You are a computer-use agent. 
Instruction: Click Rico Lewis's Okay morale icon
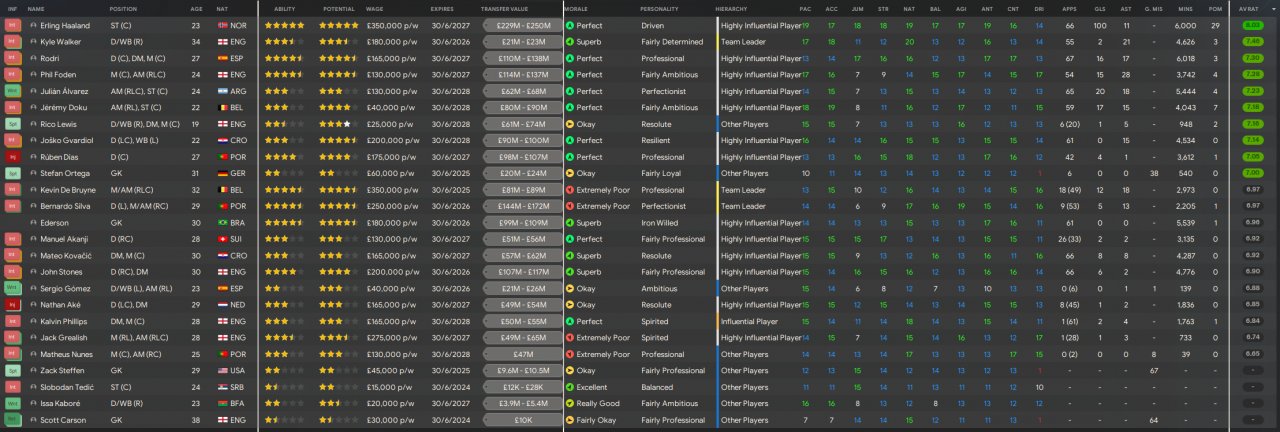tap(570, 124)
